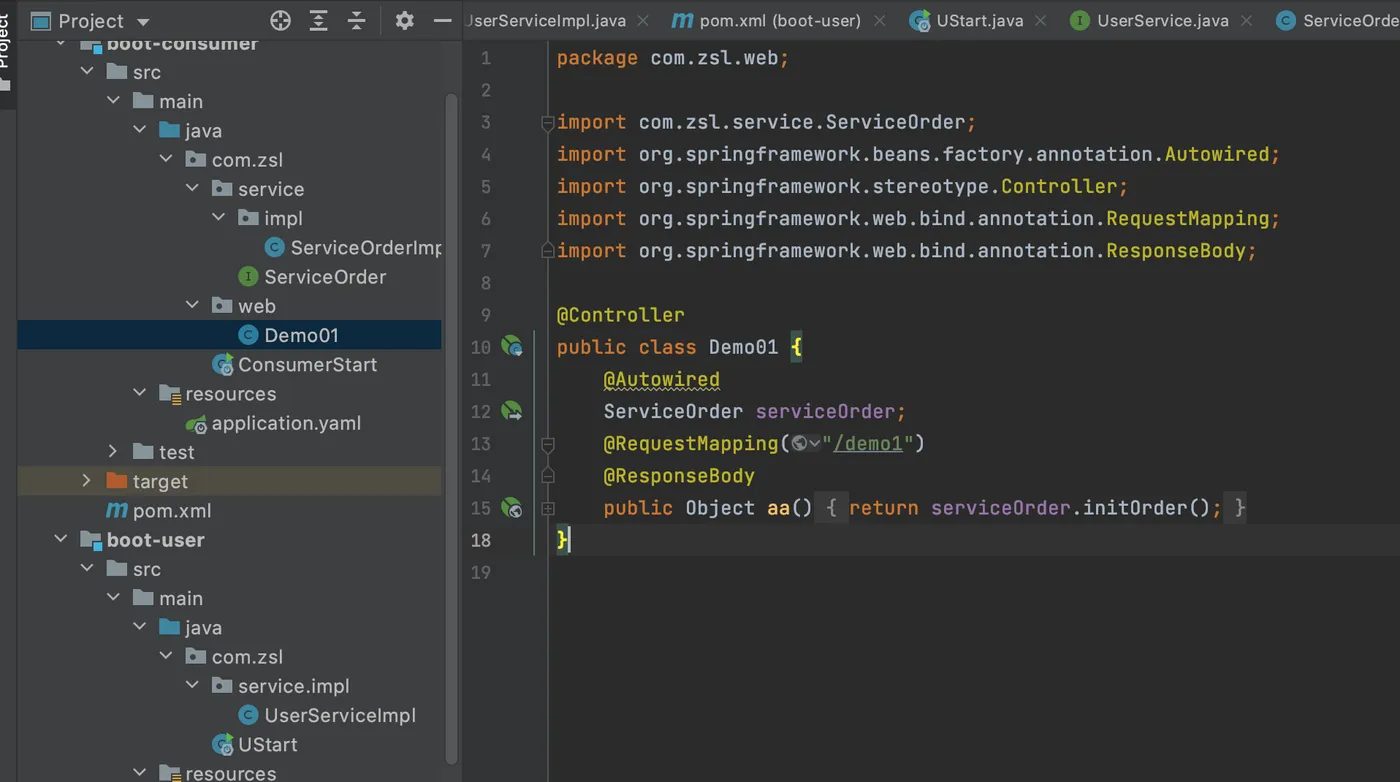Collapse the boot-consumer com.zsl package
This screenshot has height=782, width=1400.
(166, 159)
